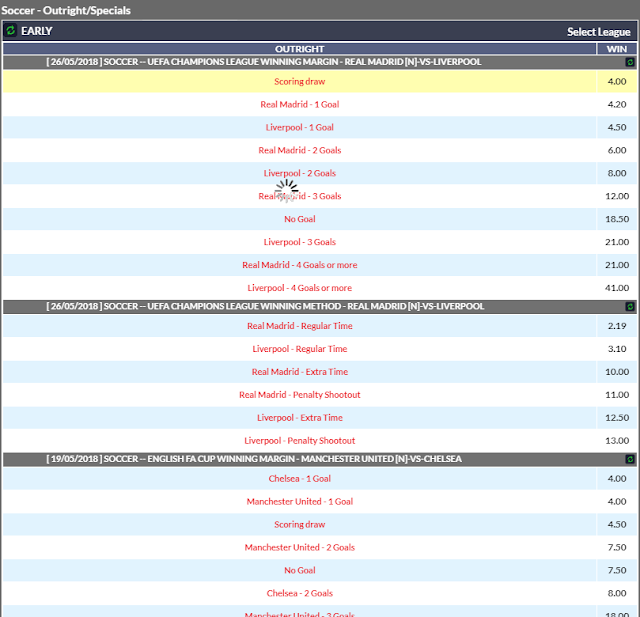Choose Manchester United - 2 Goals
This screenshot has width=640, height=617.
(x=300, y=547)
